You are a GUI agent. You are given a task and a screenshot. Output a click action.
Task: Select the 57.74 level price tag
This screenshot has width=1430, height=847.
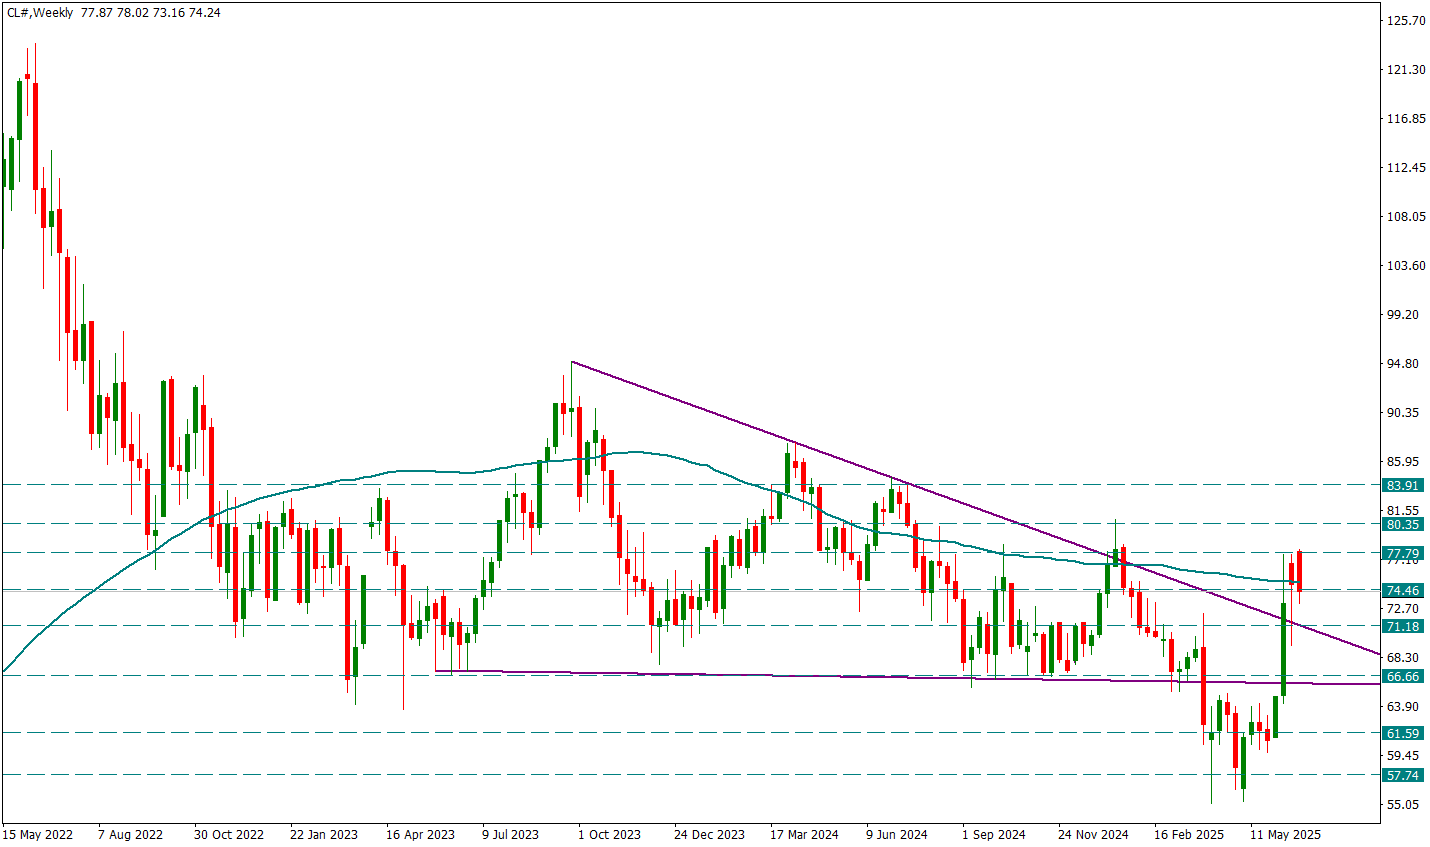pyautogui.click(x=1403, y=775)
